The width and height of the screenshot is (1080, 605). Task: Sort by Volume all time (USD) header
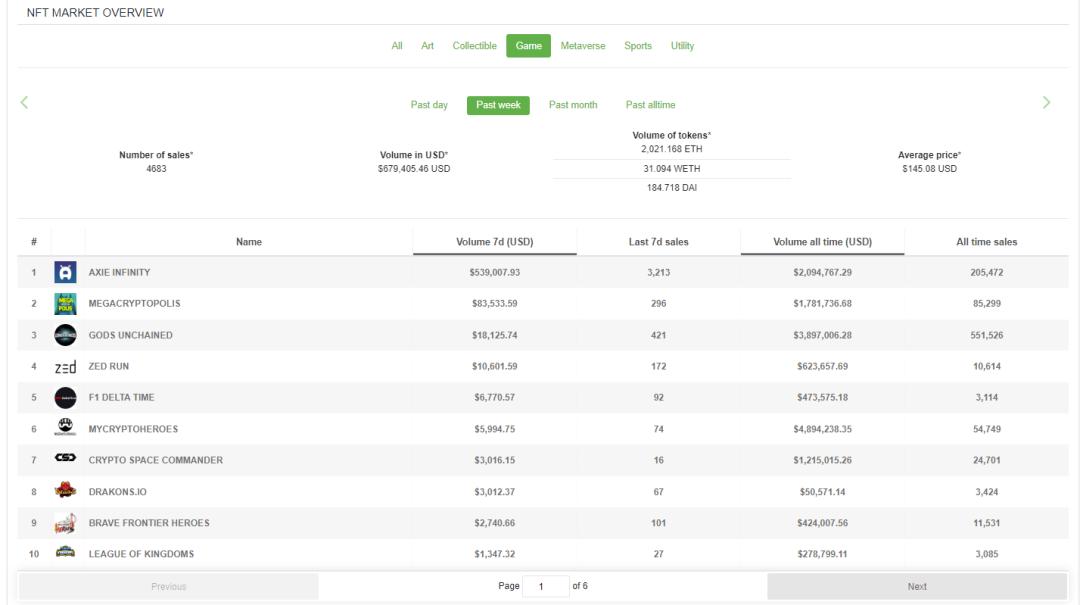click(x=822, y=242)
